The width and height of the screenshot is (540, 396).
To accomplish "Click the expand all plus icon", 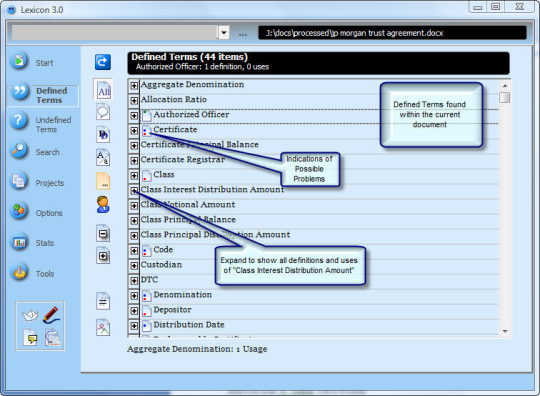I will click(103, 256).
